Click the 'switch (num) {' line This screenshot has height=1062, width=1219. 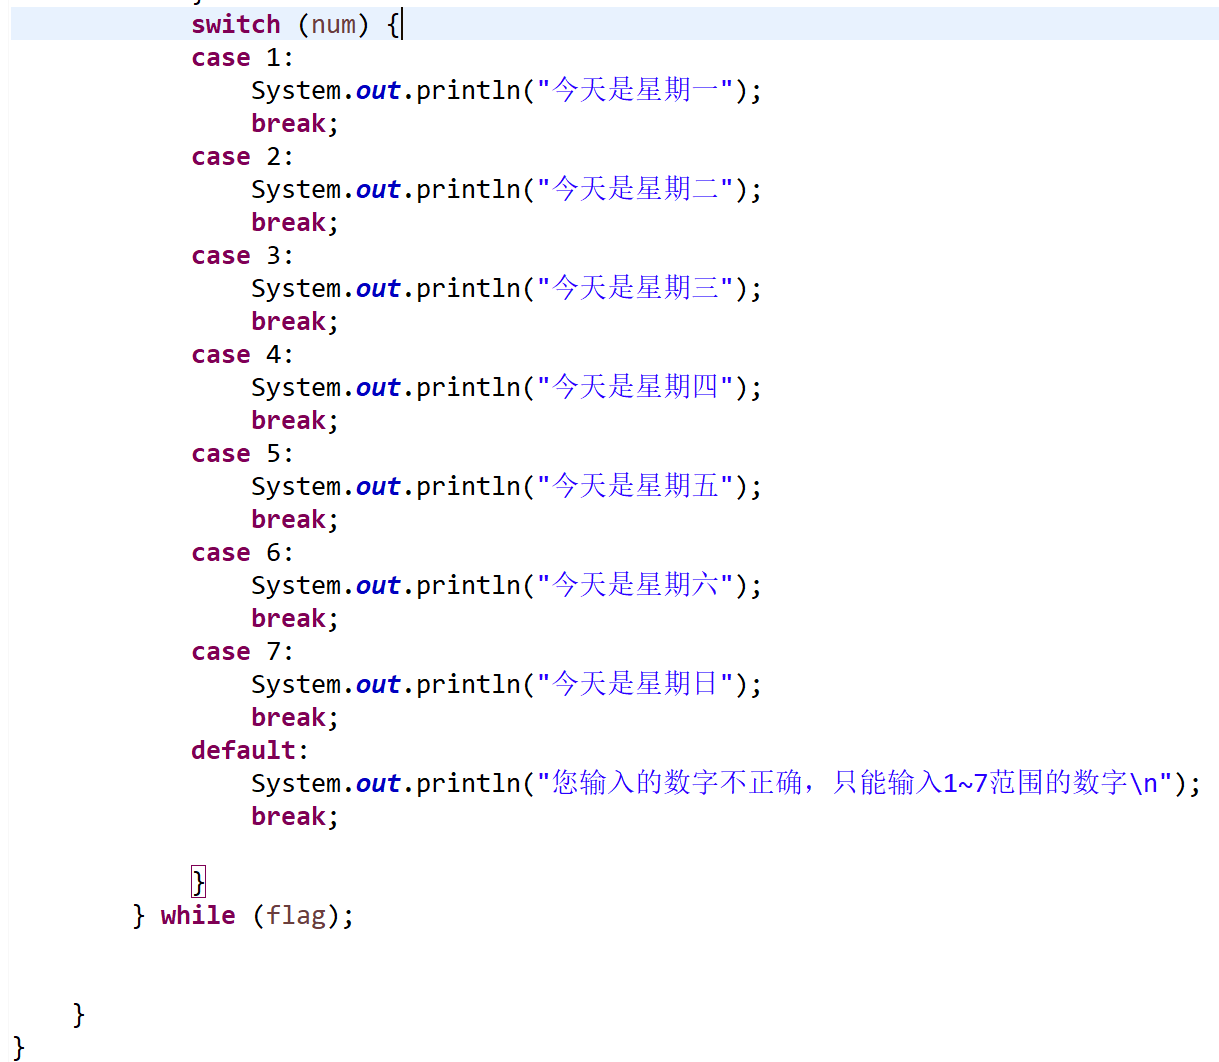[296, 24]
